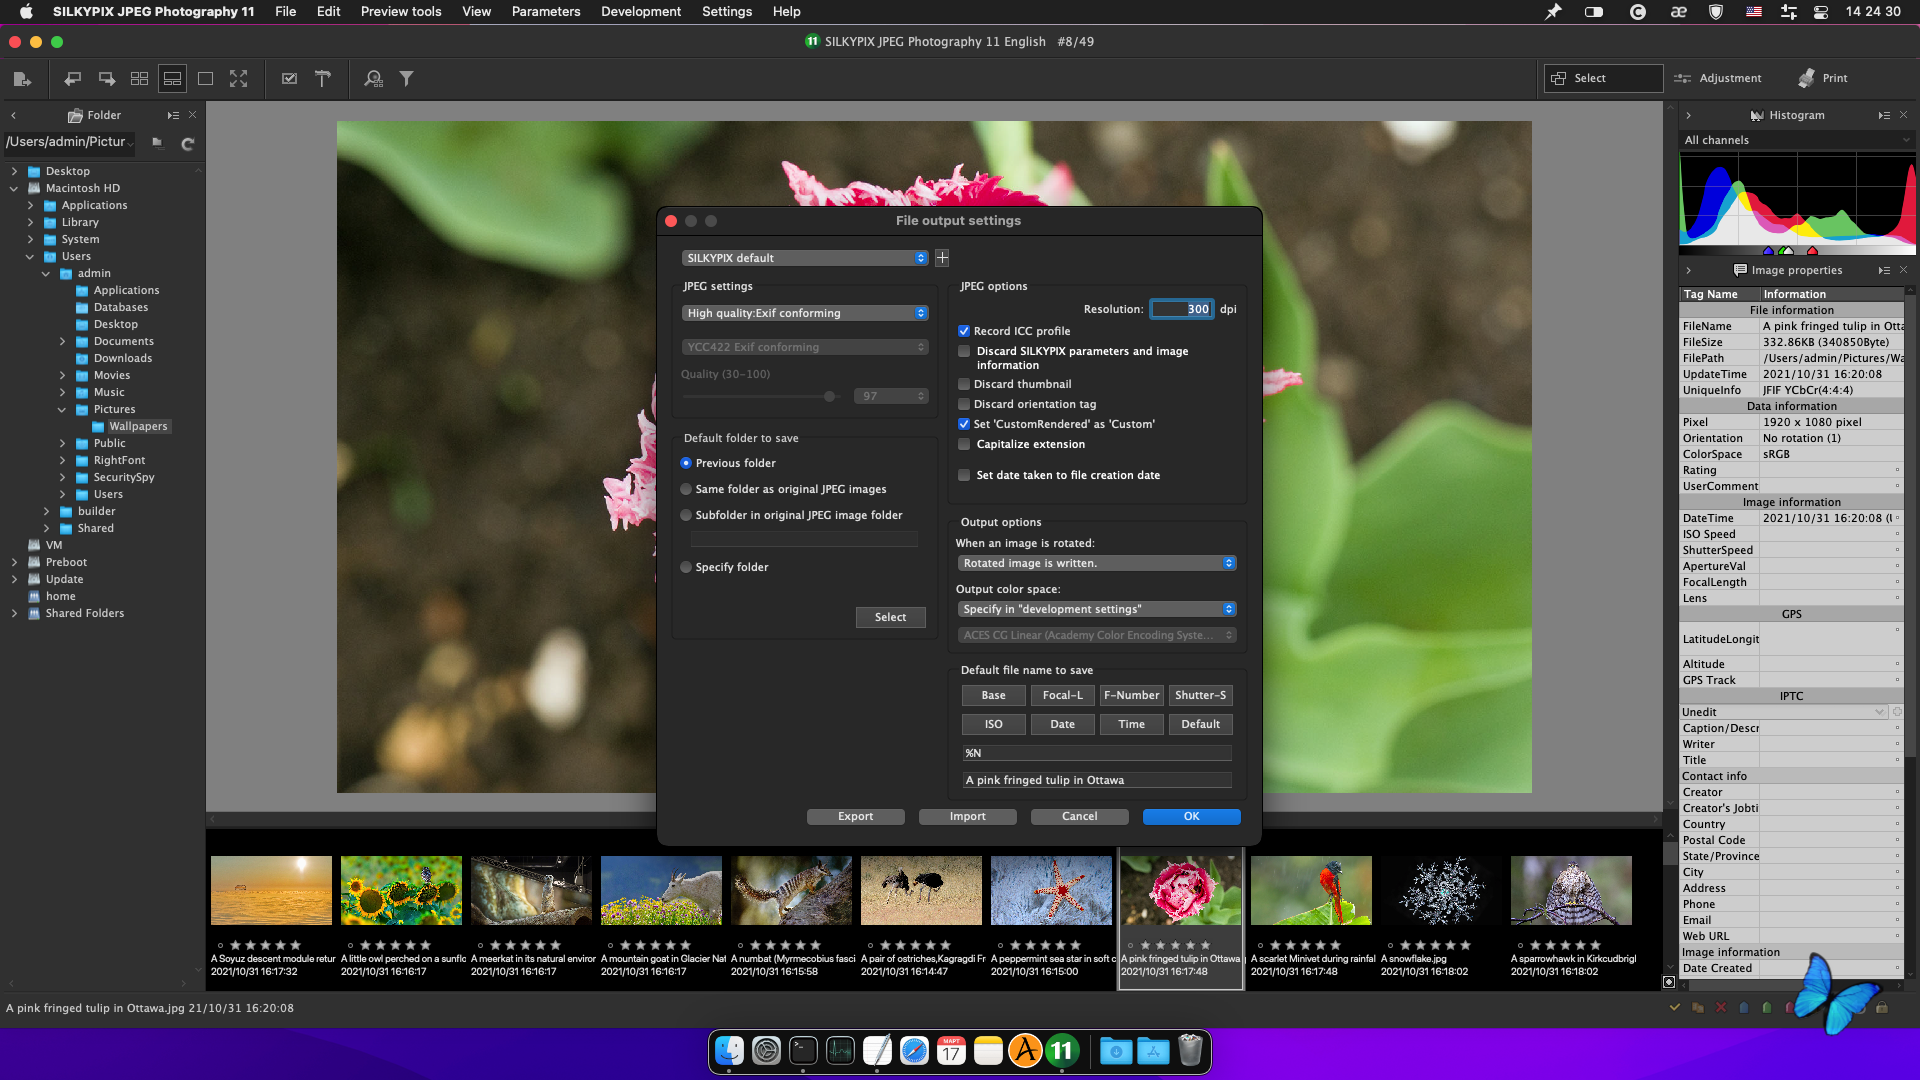Refresh the folder list
Image resolution: width=1920 pixels, height=1080 pixels.
187,144
